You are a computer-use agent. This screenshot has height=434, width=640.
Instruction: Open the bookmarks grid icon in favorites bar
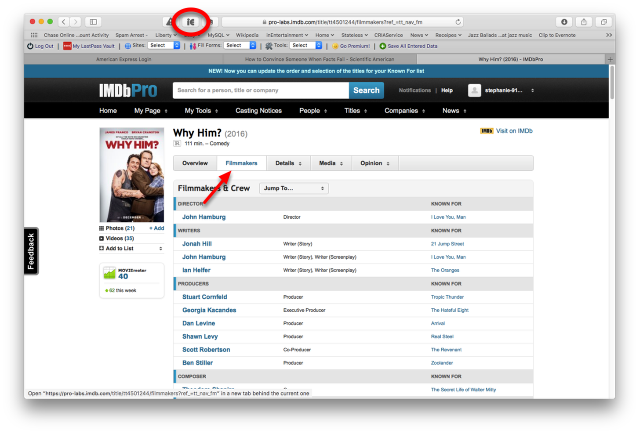pyautogui.click(x=34, y=35)
